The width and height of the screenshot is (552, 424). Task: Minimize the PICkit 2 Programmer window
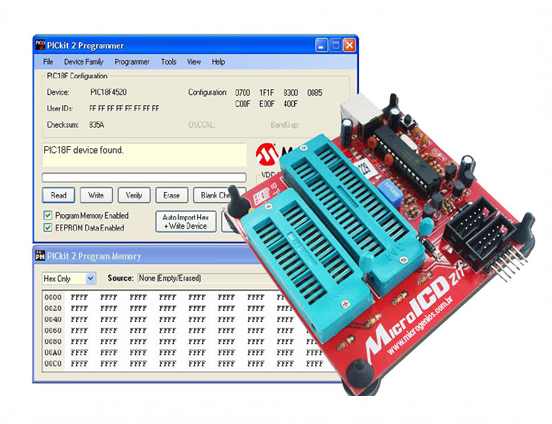click(x=321, y=45)
